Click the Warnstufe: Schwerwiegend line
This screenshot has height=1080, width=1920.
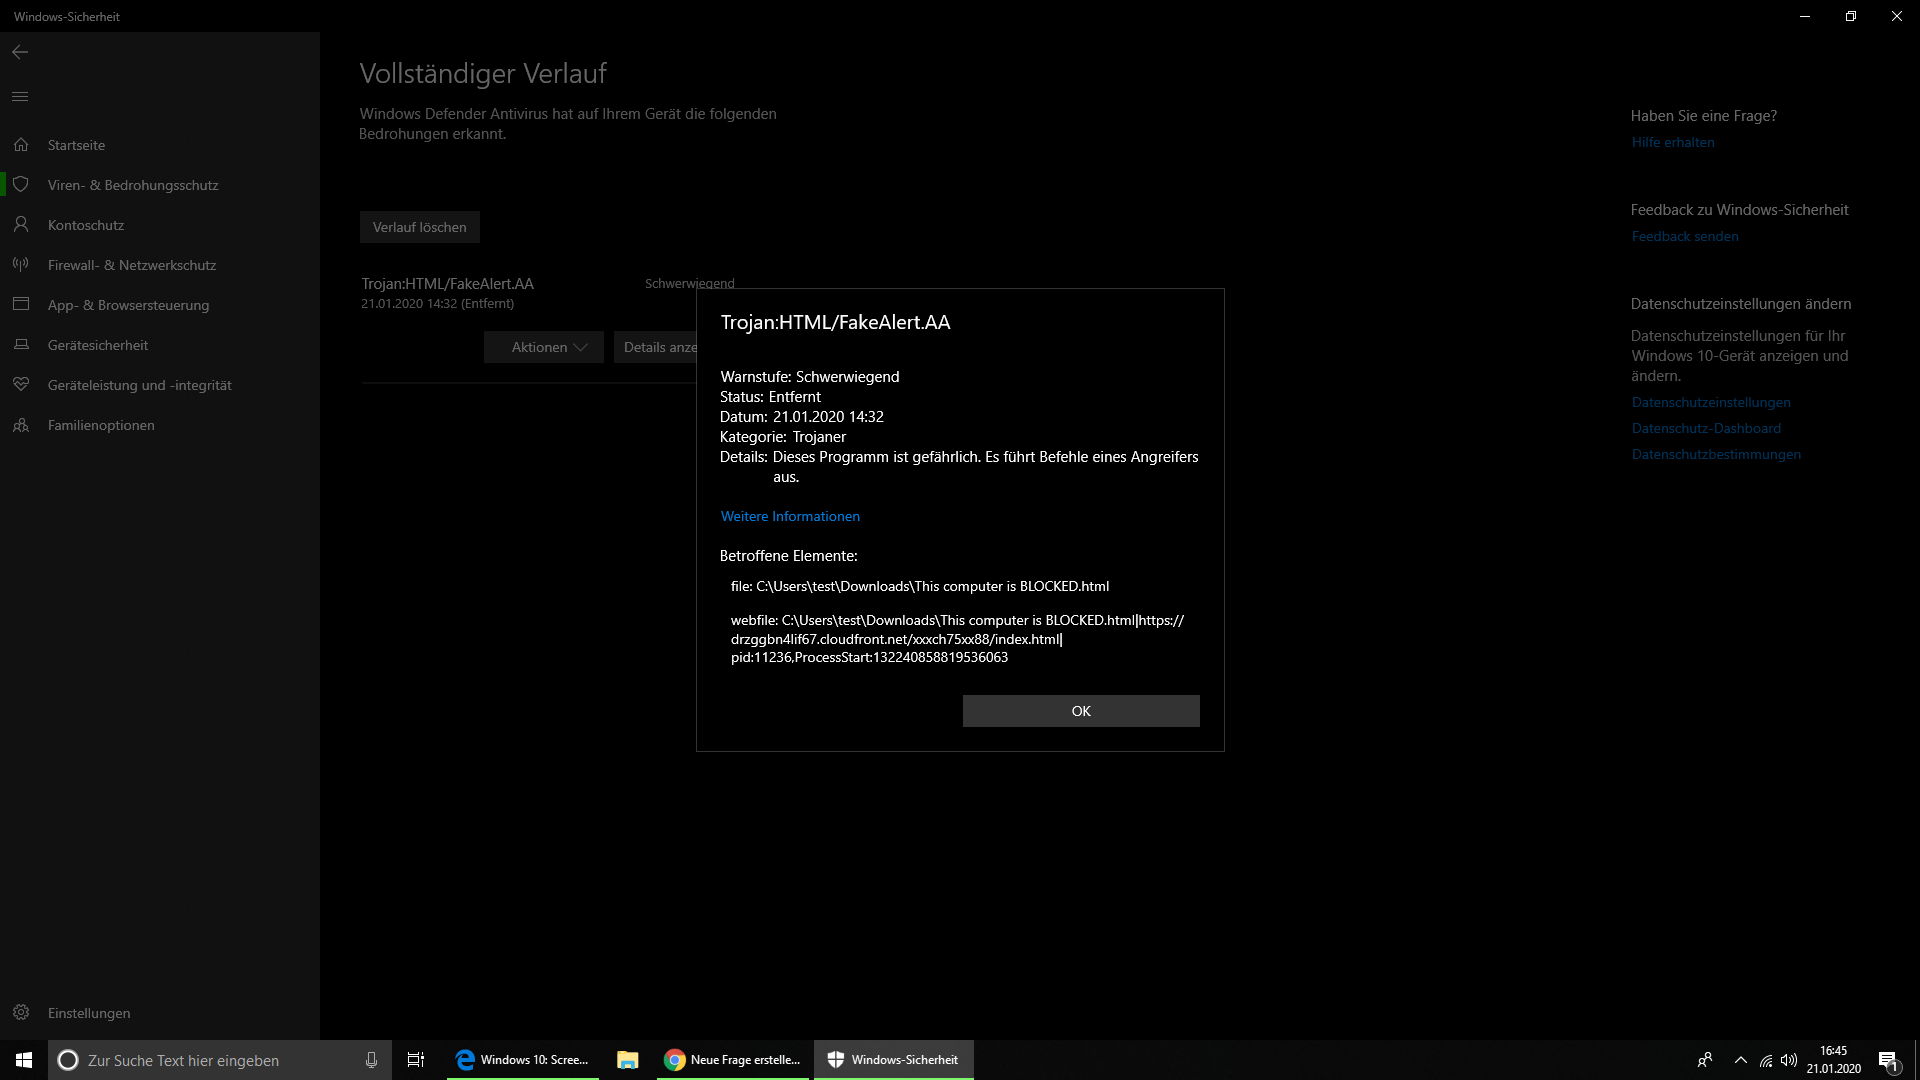(x=810, y=377)
